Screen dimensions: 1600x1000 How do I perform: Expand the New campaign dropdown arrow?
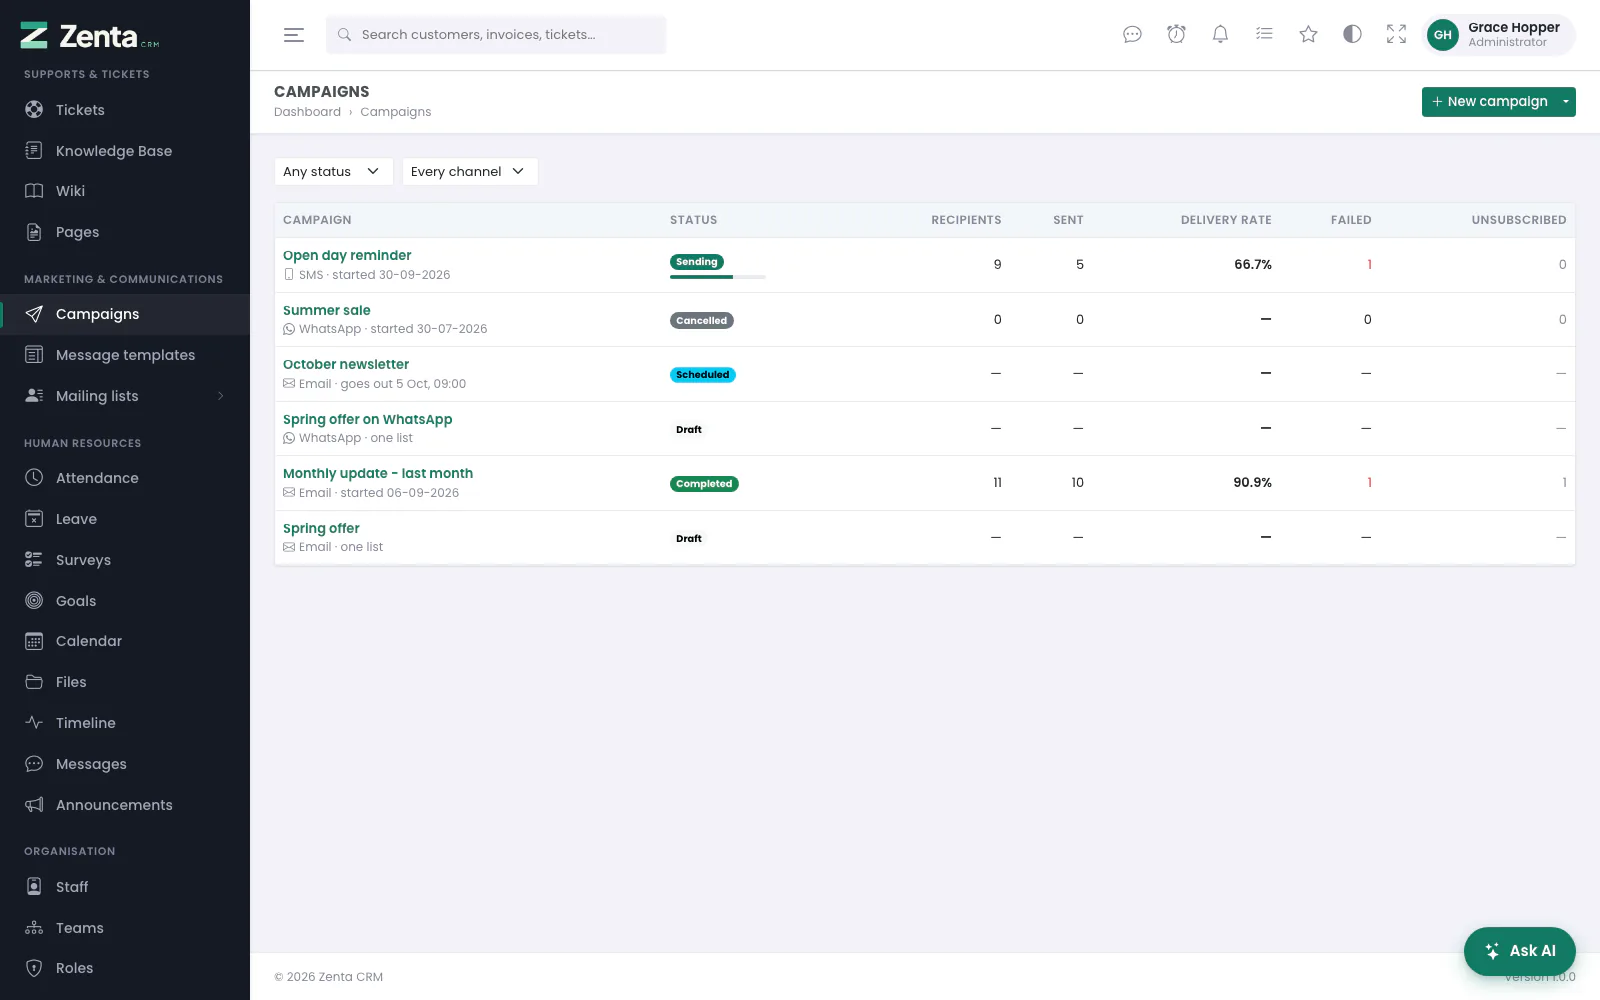click(1566, 102)
